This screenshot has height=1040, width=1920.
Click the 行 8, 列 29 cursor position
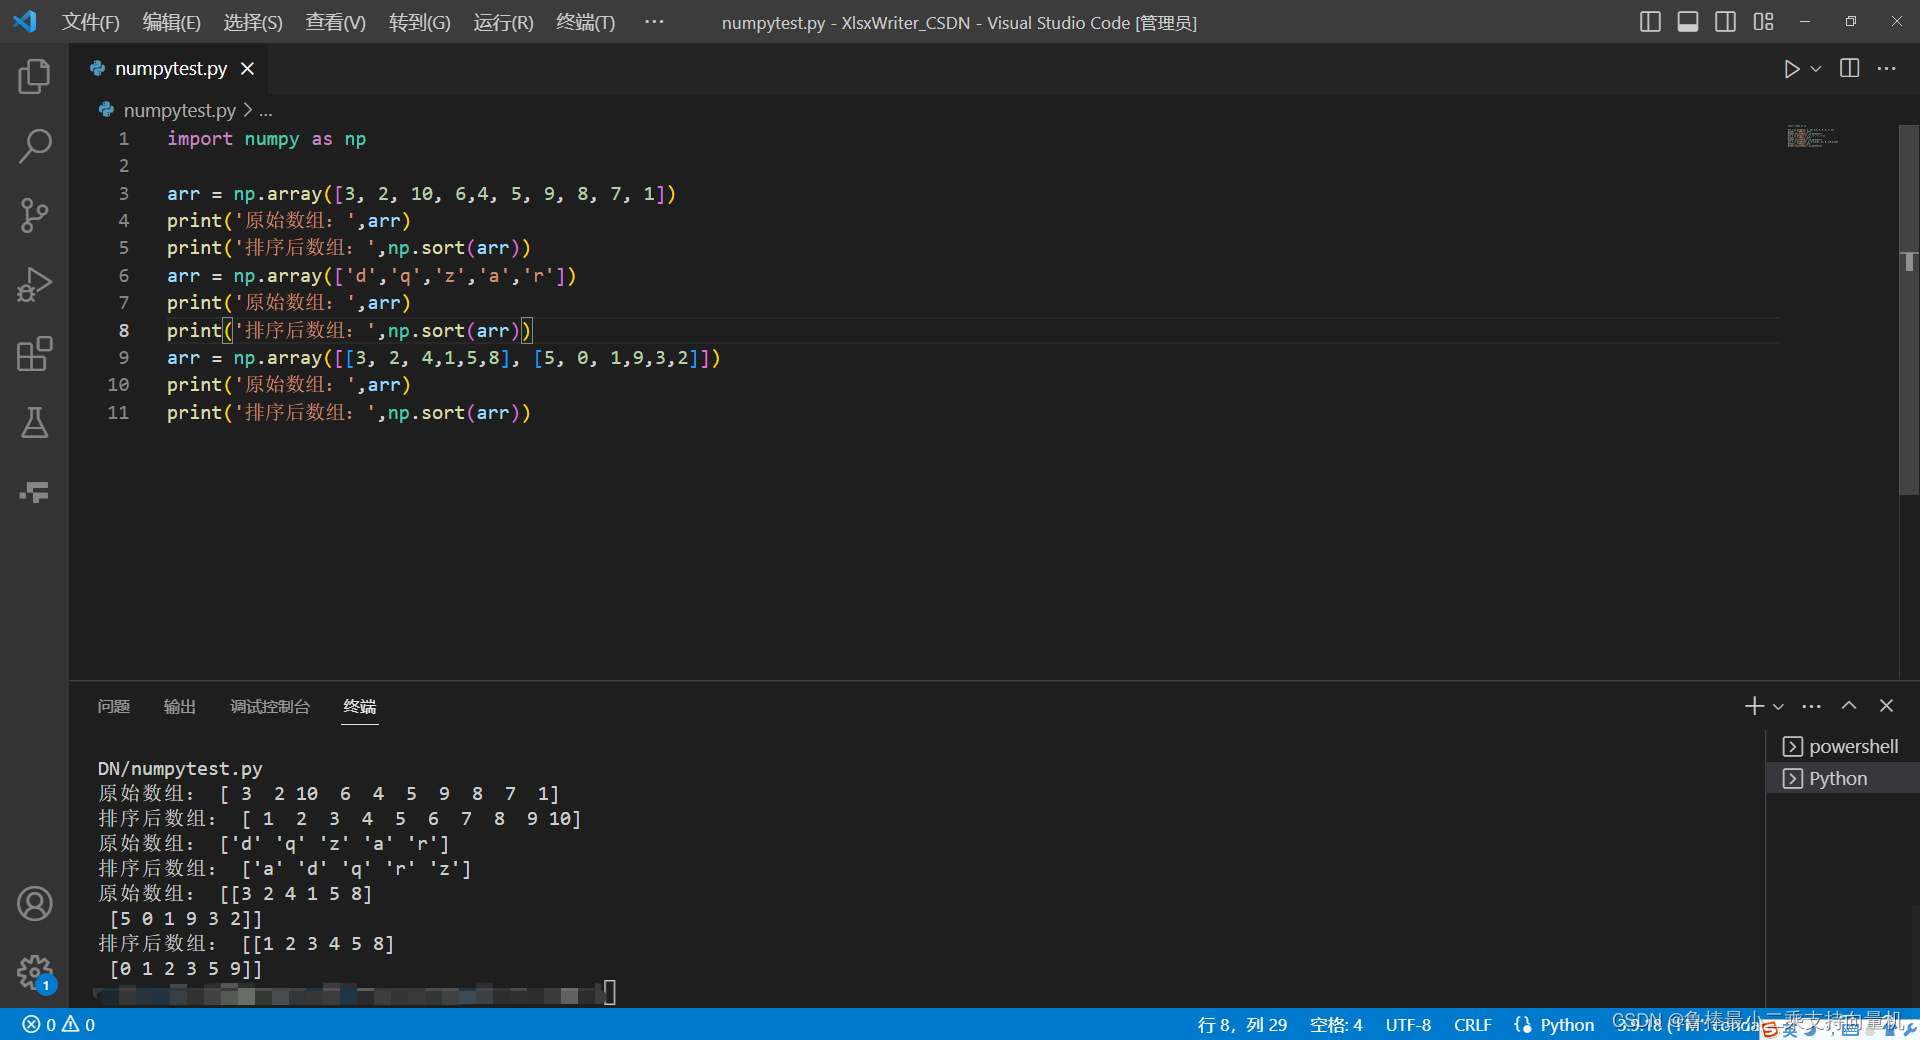pyautogui.click(x=1242, y=1025)
